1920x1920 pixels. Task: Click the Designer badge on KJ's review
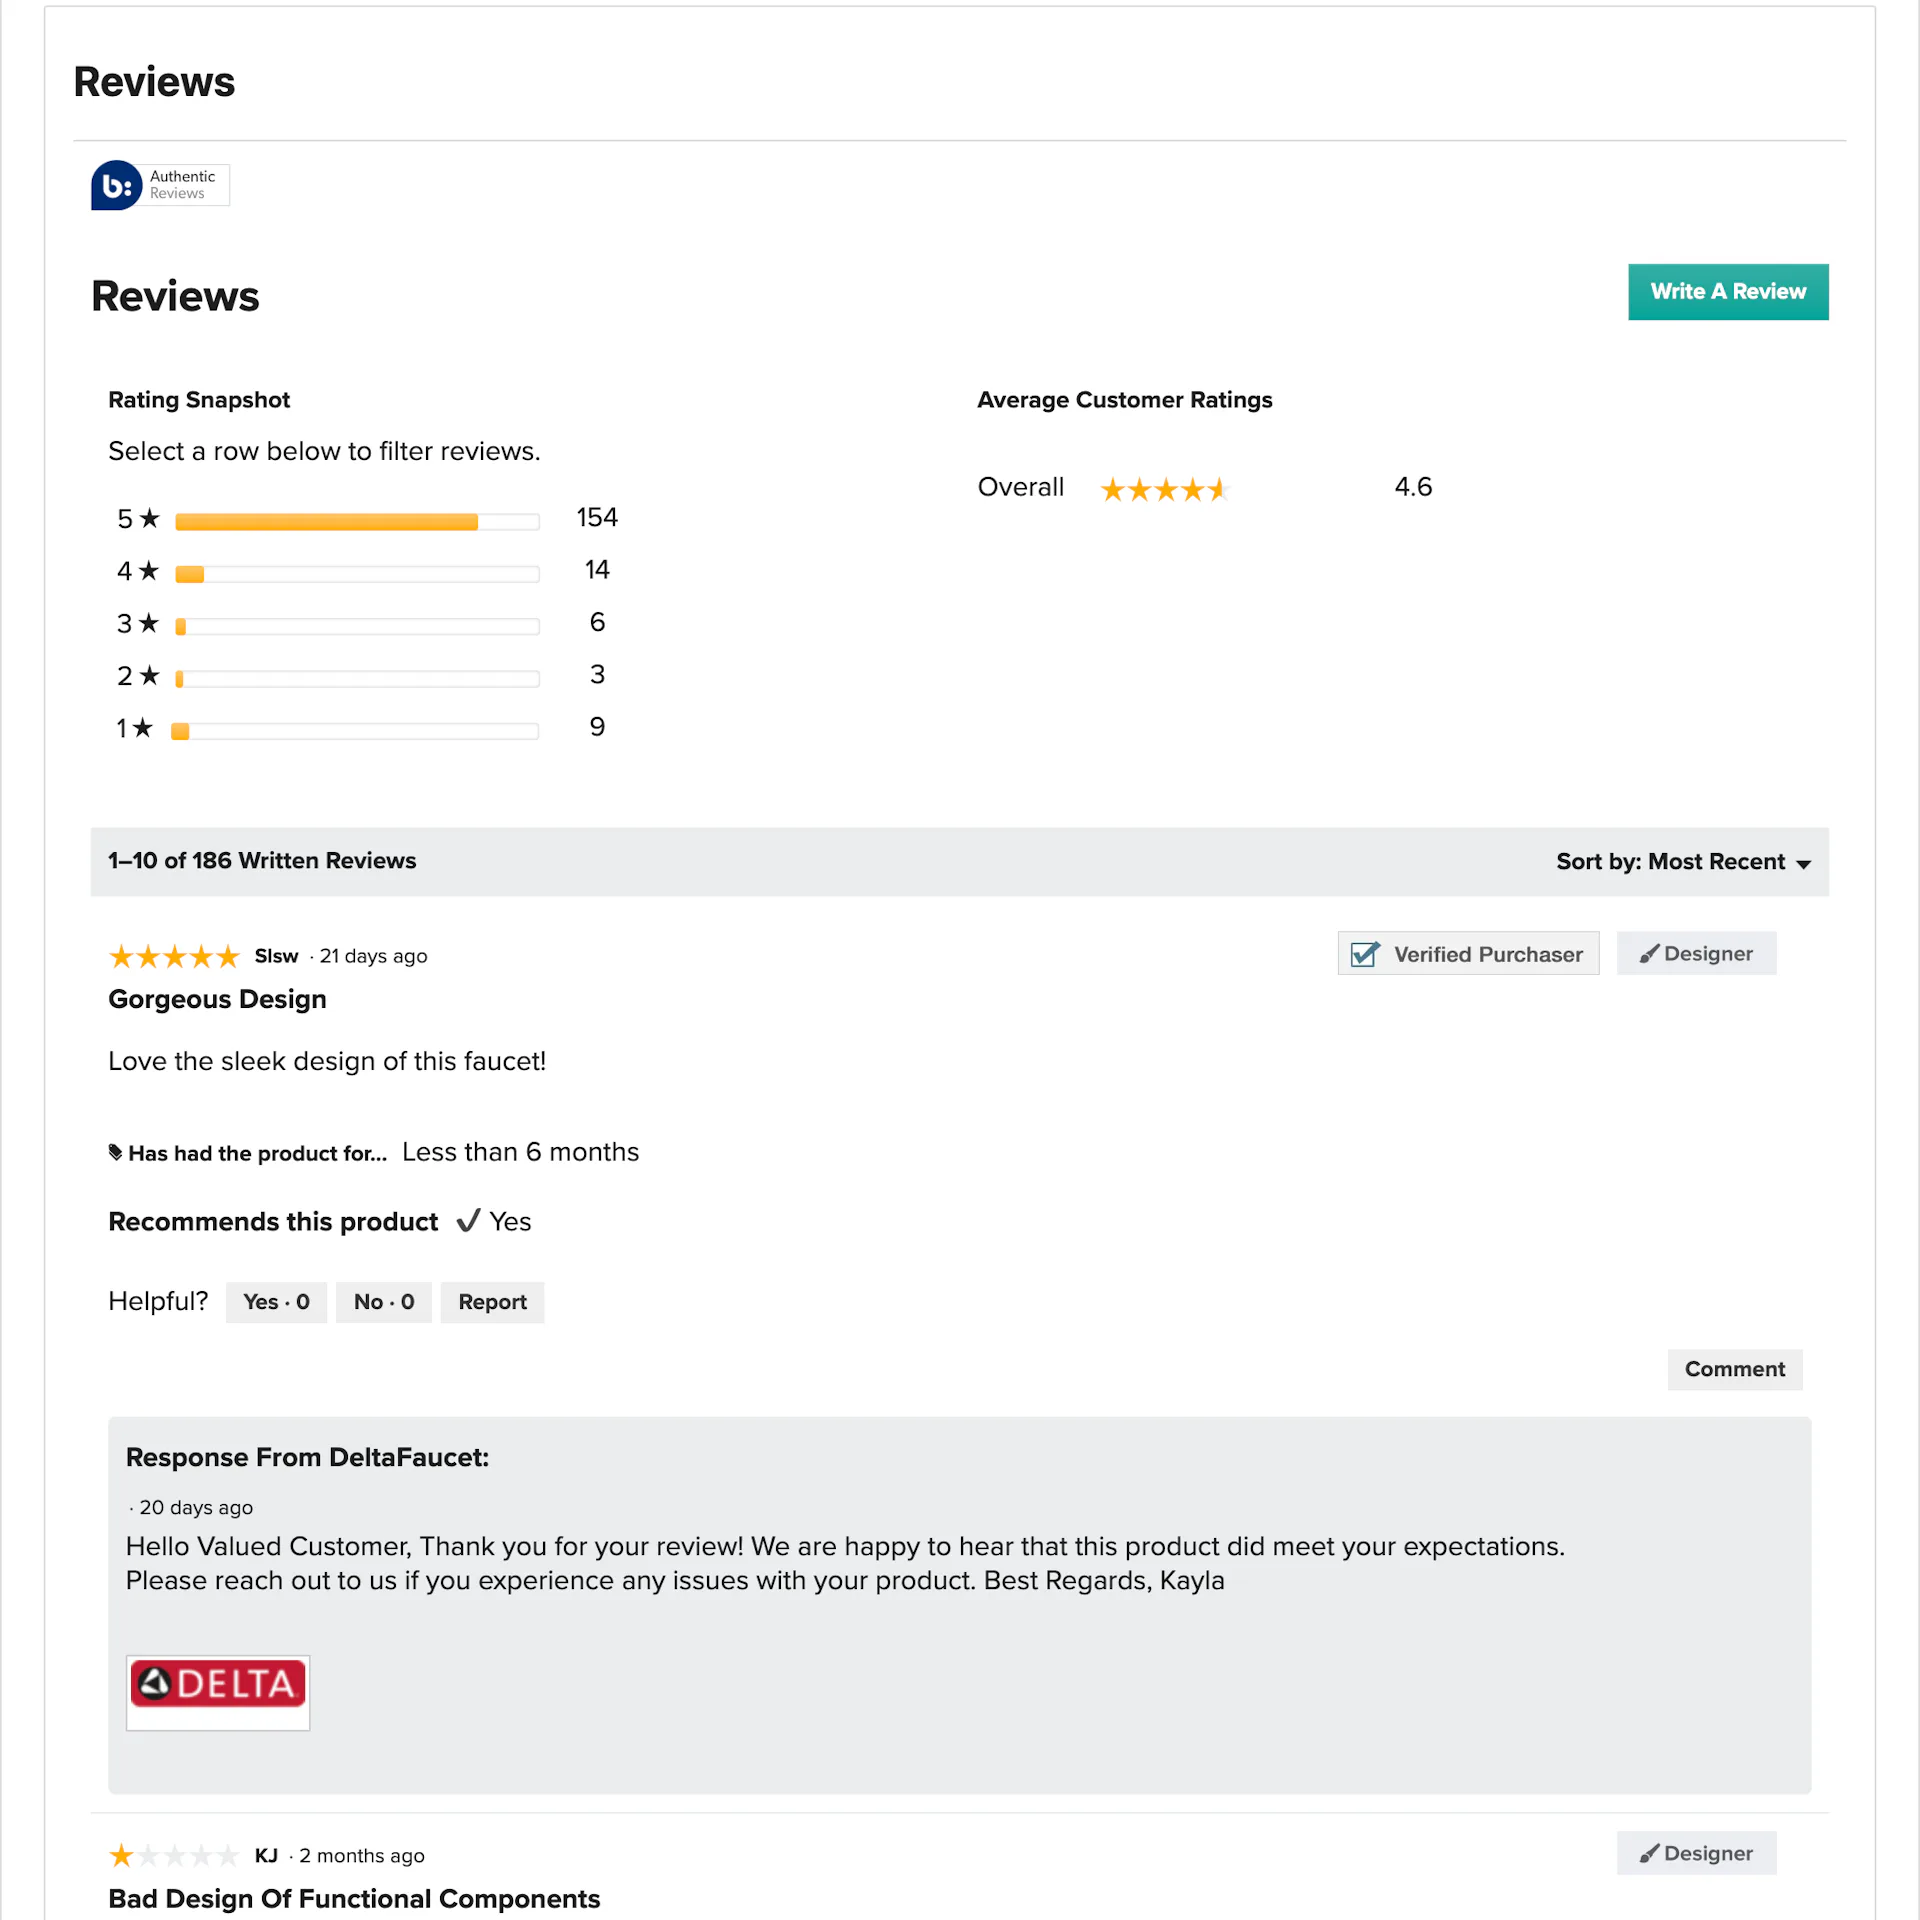tap(1696, 1853)
